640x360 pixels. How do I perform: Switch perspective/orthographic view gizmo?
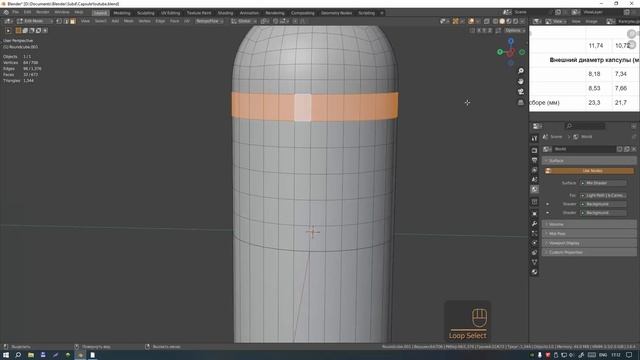point(521,102)
